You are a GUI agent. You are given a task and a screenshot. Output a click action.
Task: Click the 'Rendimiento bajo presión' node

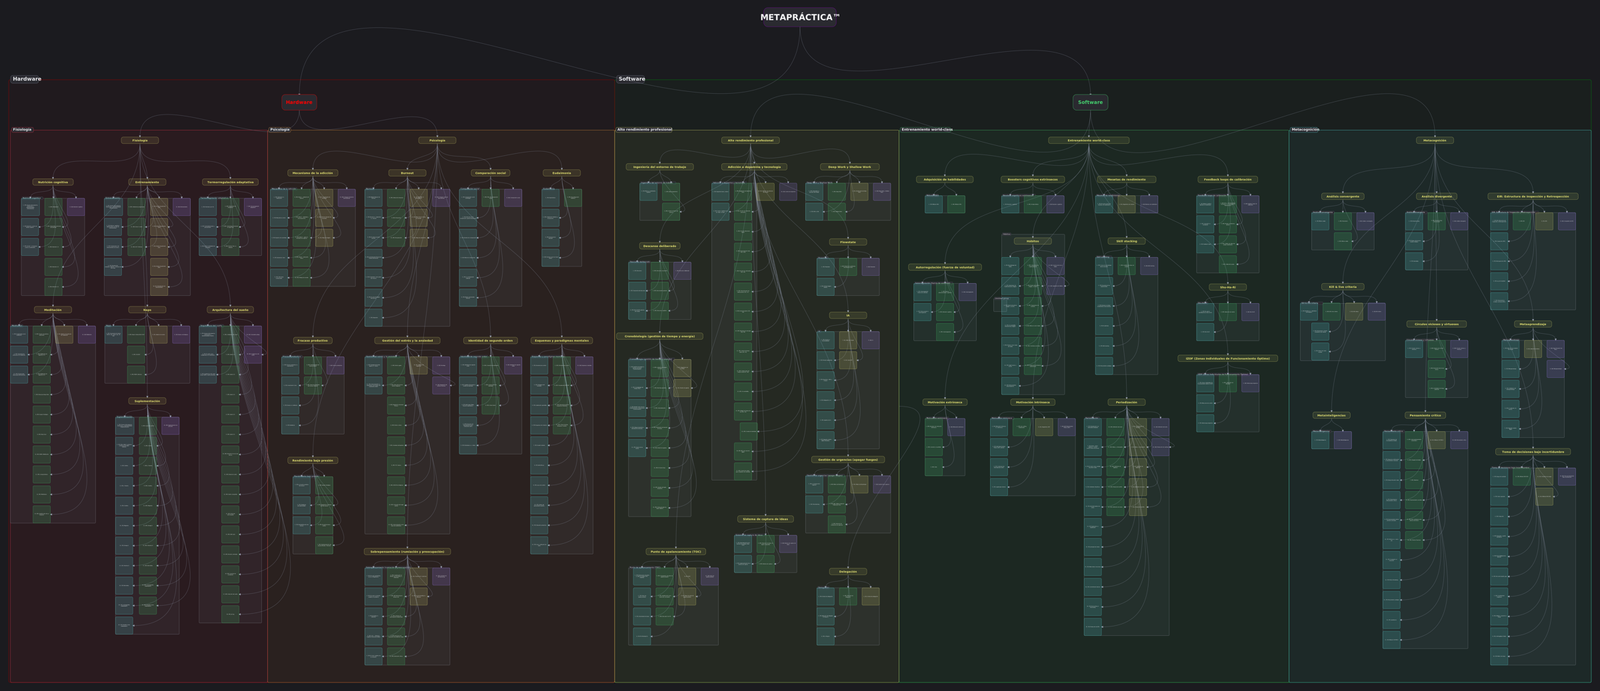click(312, 460)
